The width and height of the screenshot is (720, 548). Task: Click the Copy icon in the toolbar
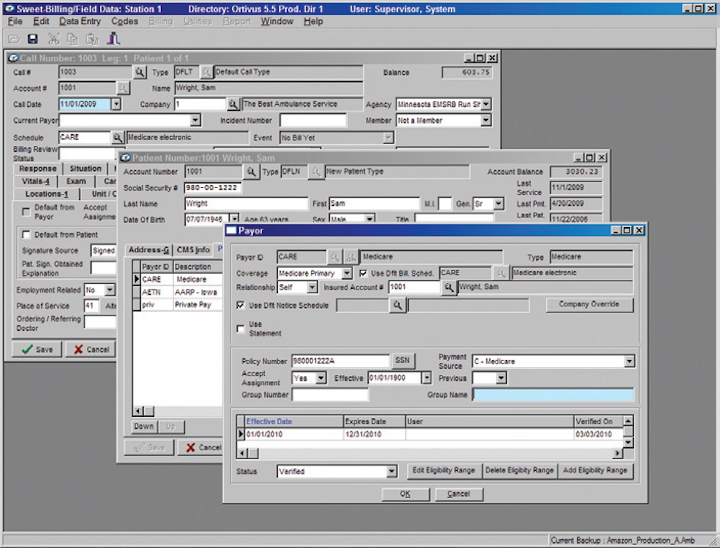click(74, 39)
